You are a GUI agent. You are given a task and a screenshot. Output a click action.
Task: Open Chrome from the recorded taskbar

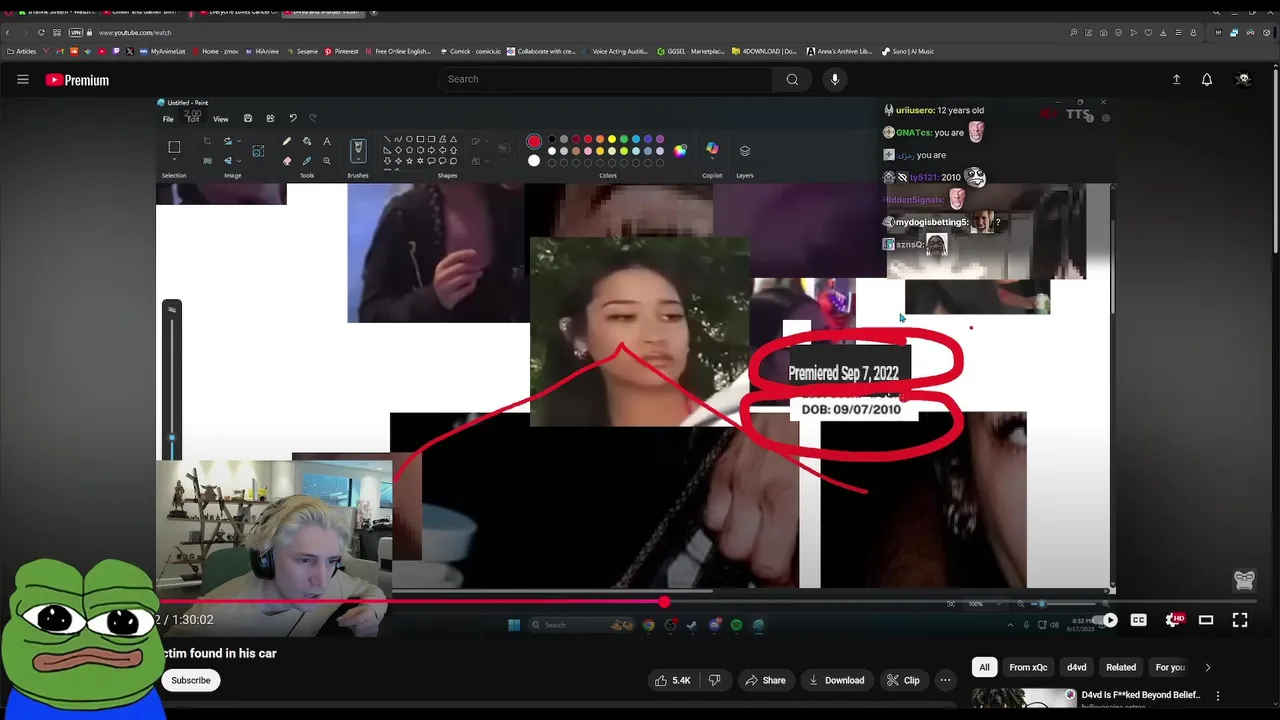tap(648, 625)
